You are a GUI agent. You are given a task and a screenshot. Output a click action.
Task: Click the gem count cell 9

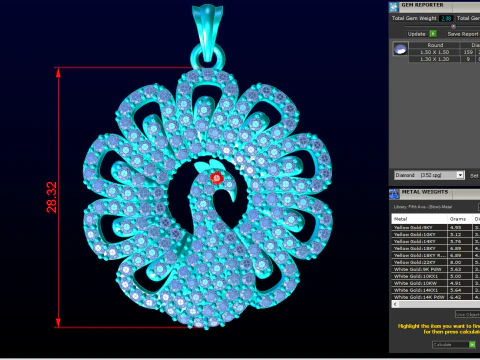tap(468, 59)
